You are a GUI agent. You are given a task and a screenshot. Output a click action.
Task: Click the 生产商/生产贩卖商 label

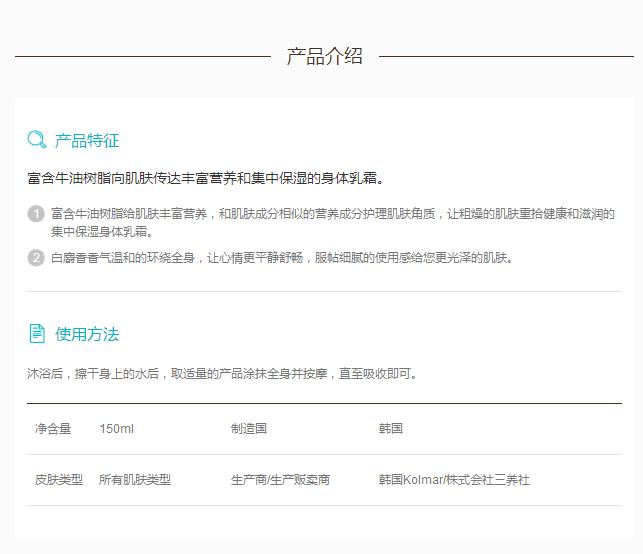coord(280,480)
